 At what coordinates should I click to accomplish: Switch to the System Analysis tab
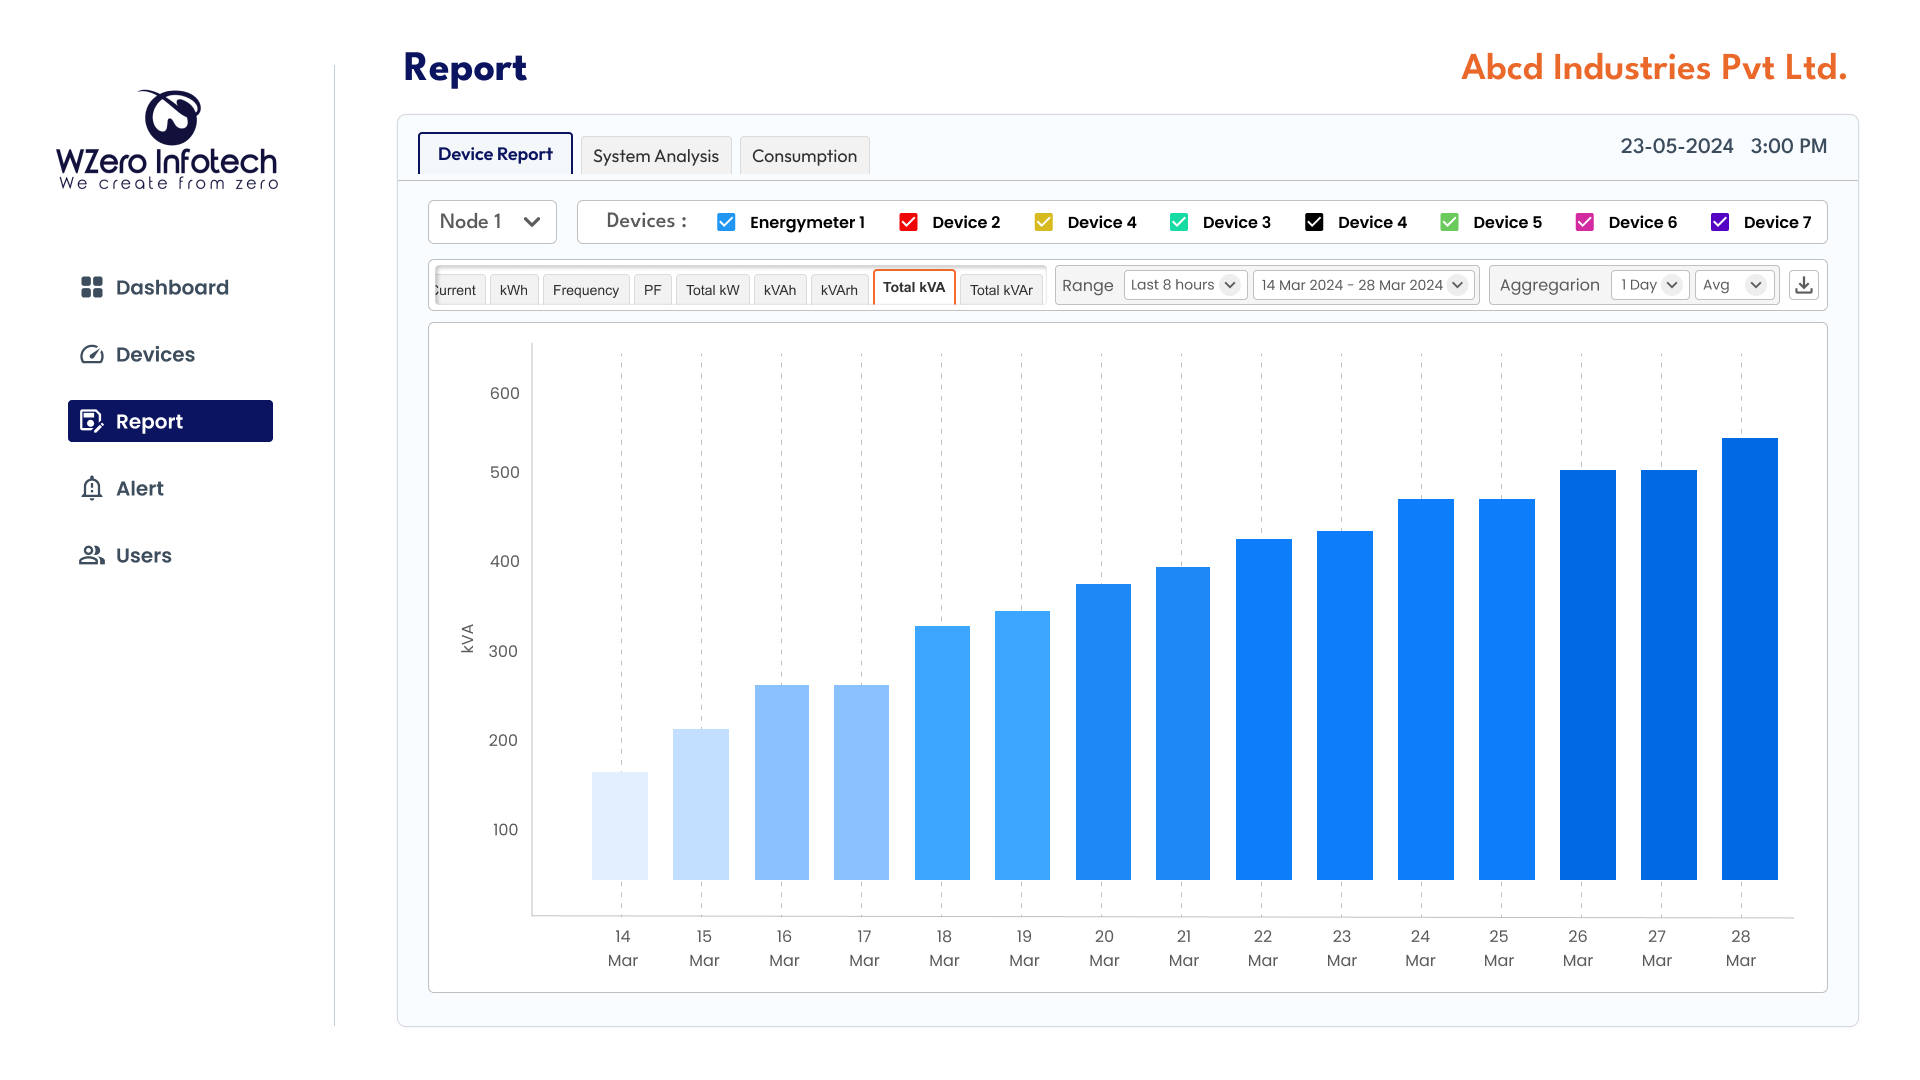tap(656, 156)
